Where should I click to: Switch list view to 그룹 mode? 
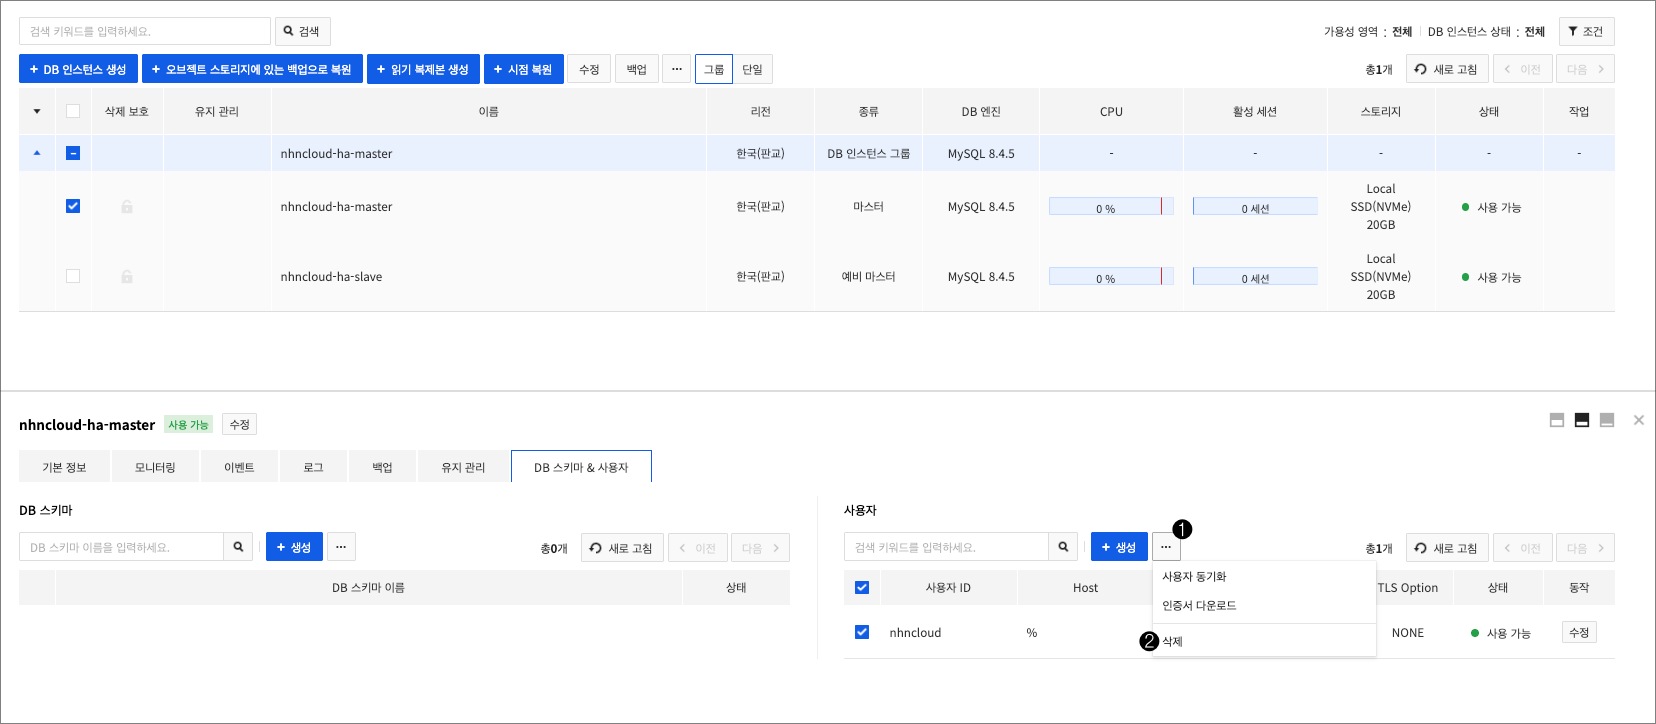pyautogui.click(x=714, y=69)
